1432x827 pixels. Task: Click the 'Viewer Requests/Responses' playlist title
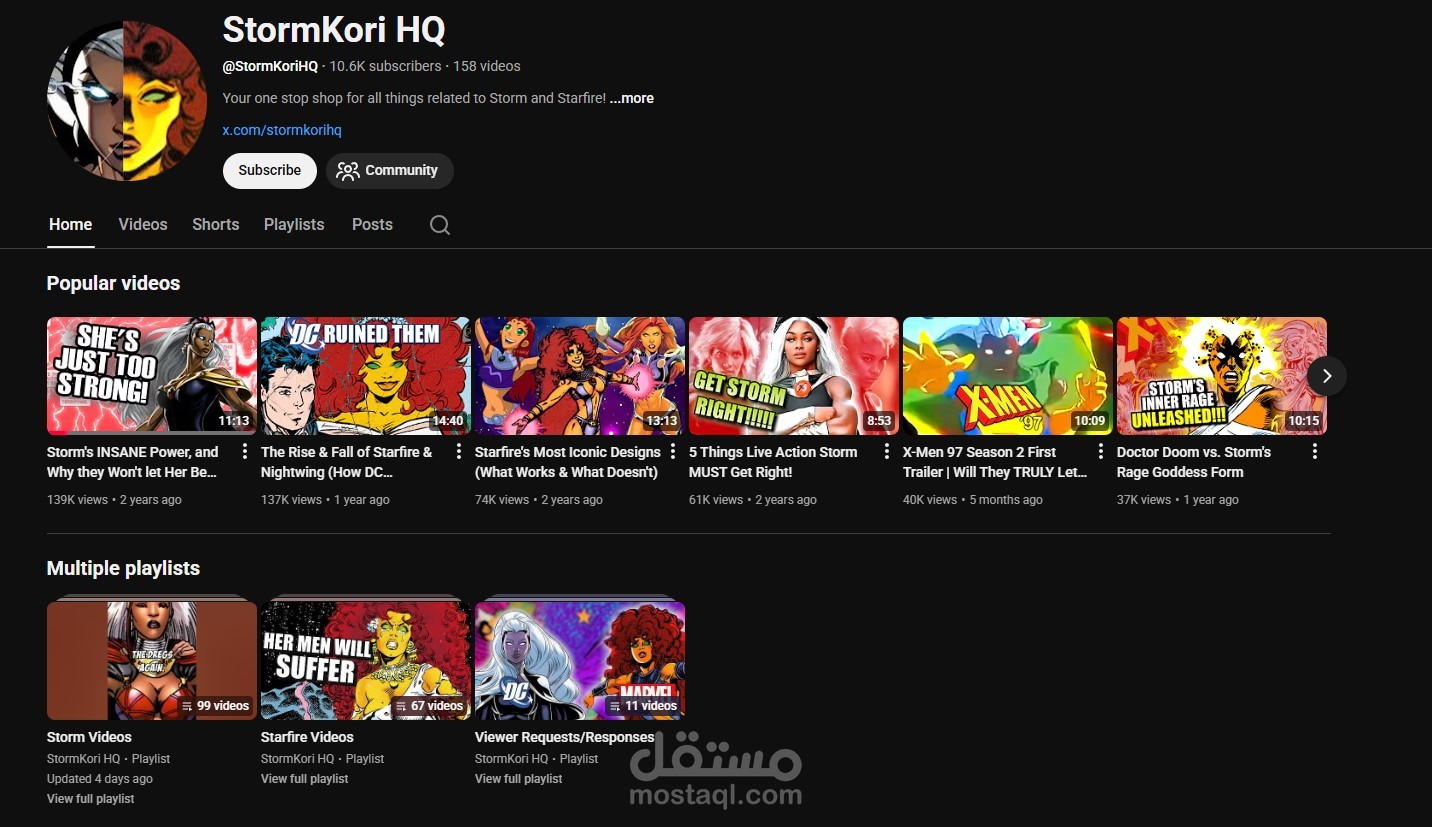[565, 737]
